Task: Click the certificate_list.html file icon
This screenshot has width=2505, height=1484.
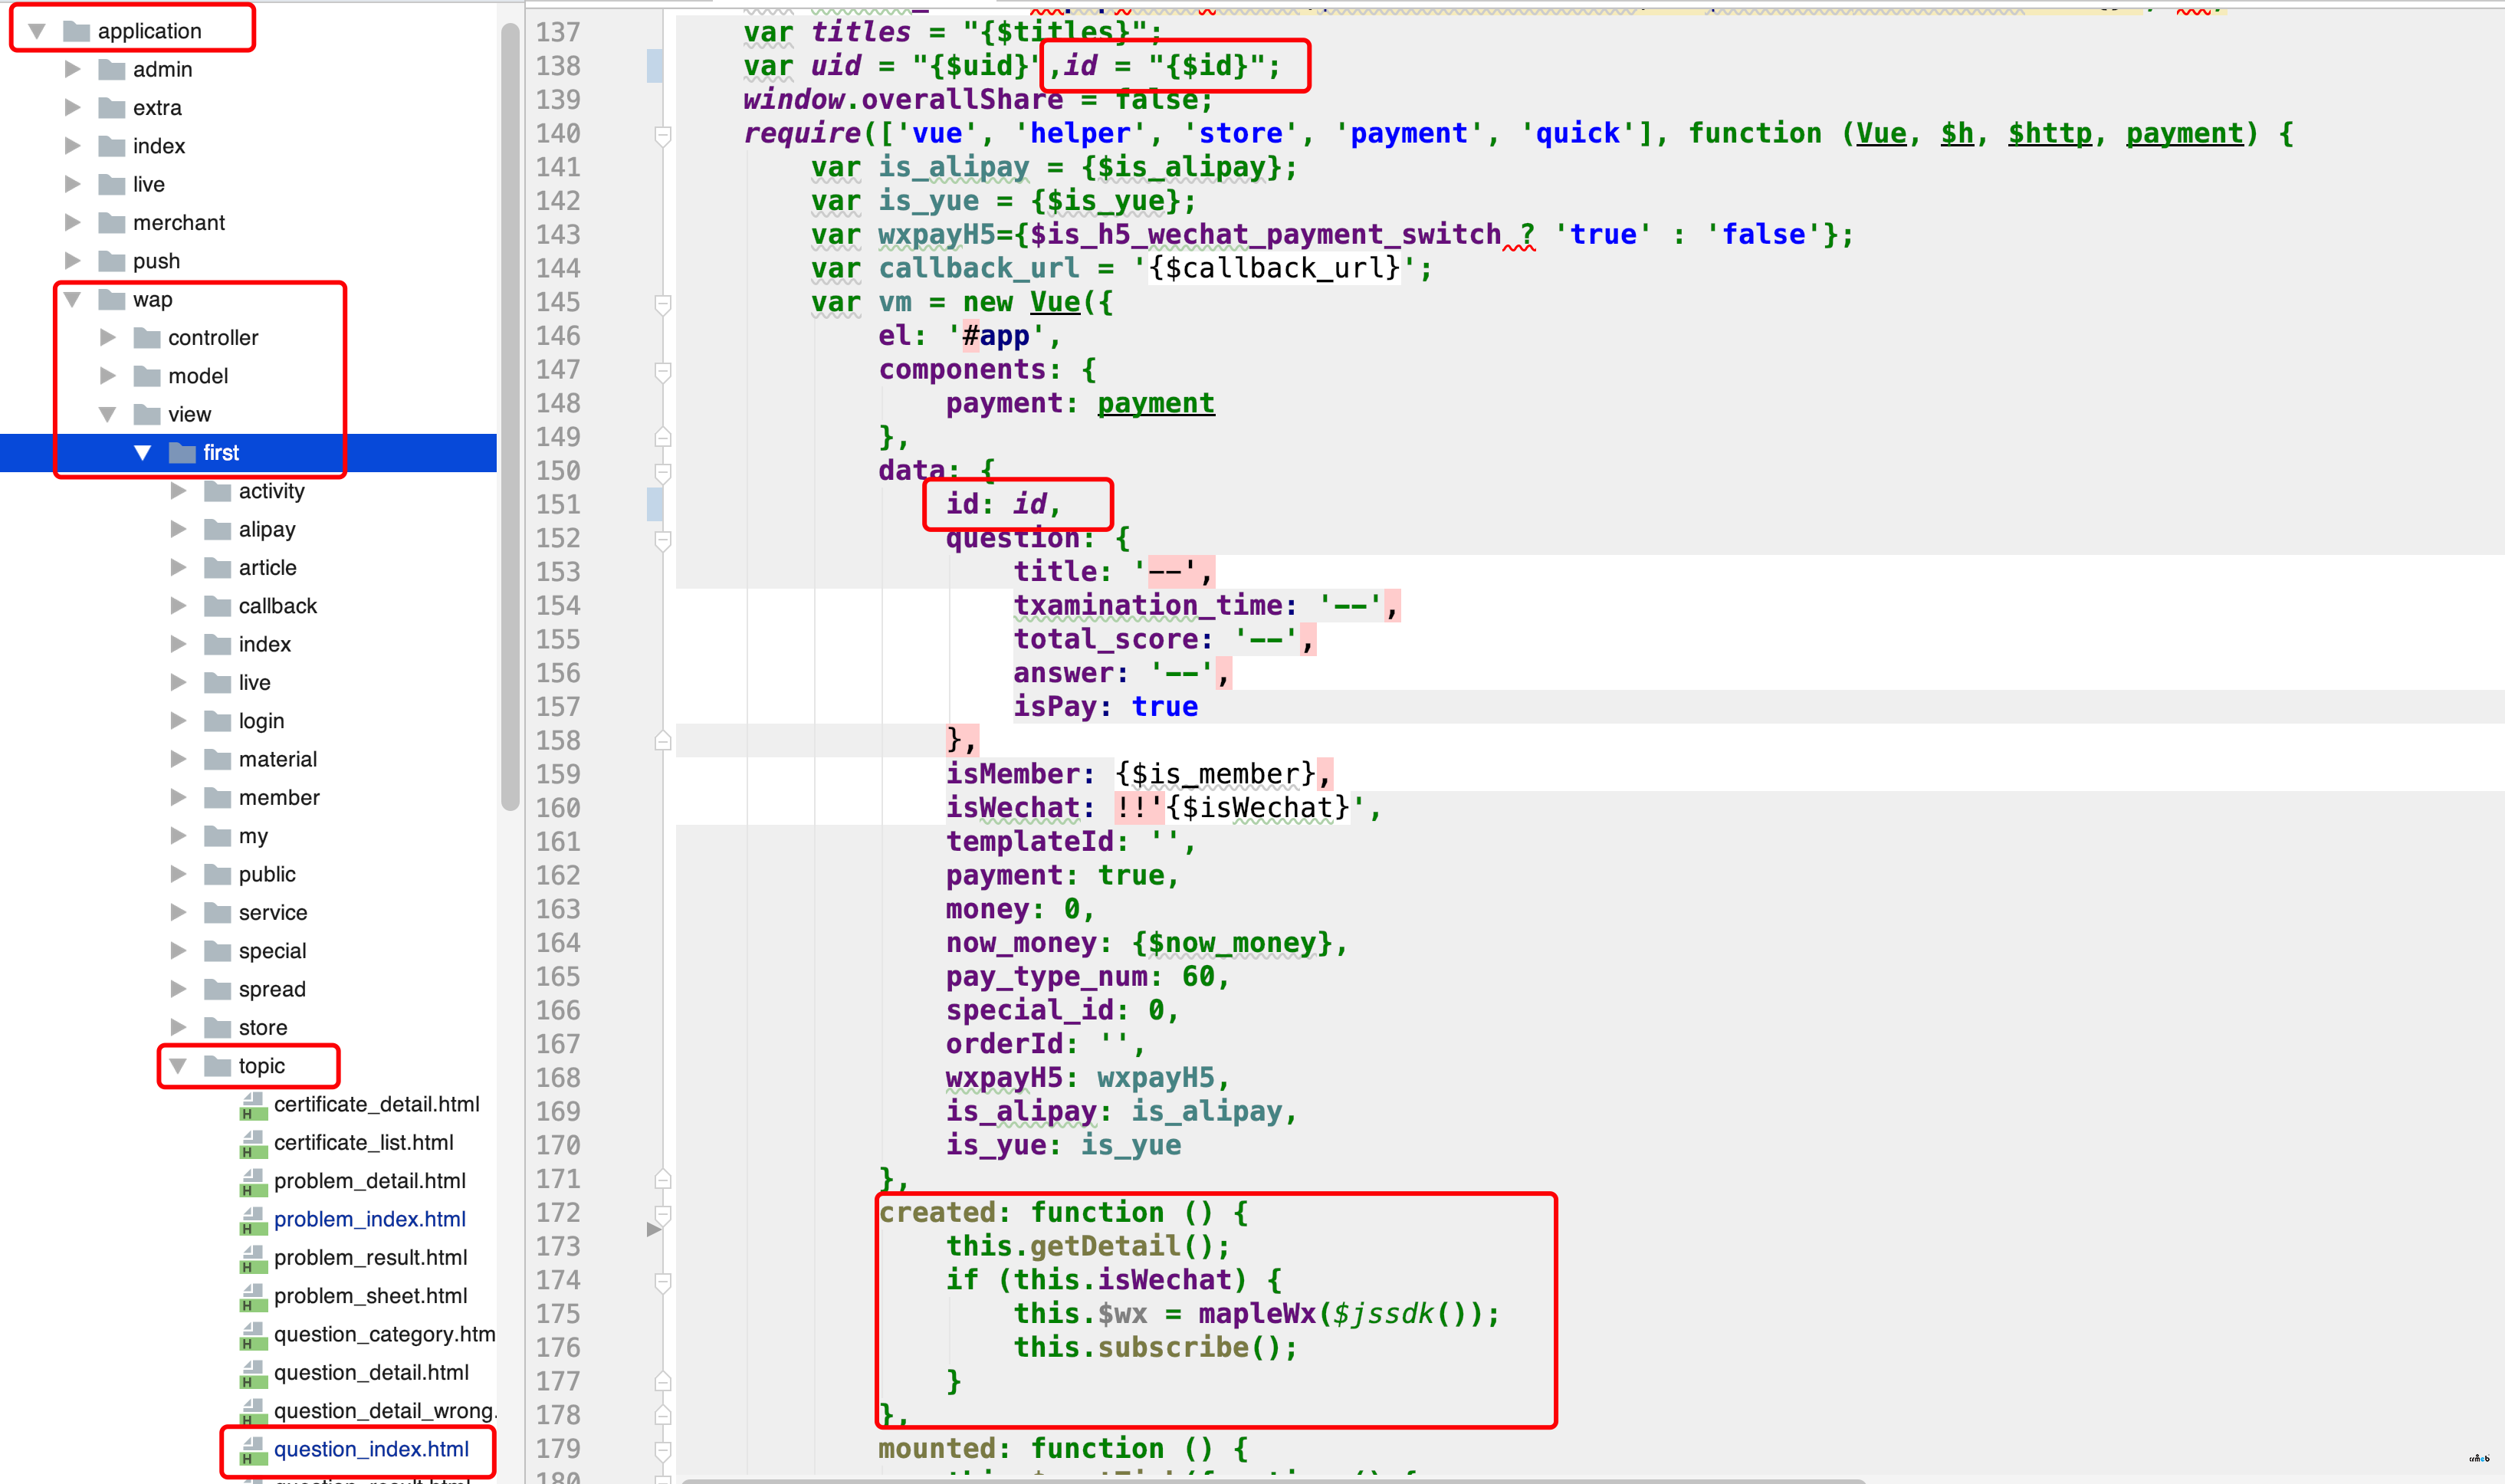Action: [x=253, y=1143]
